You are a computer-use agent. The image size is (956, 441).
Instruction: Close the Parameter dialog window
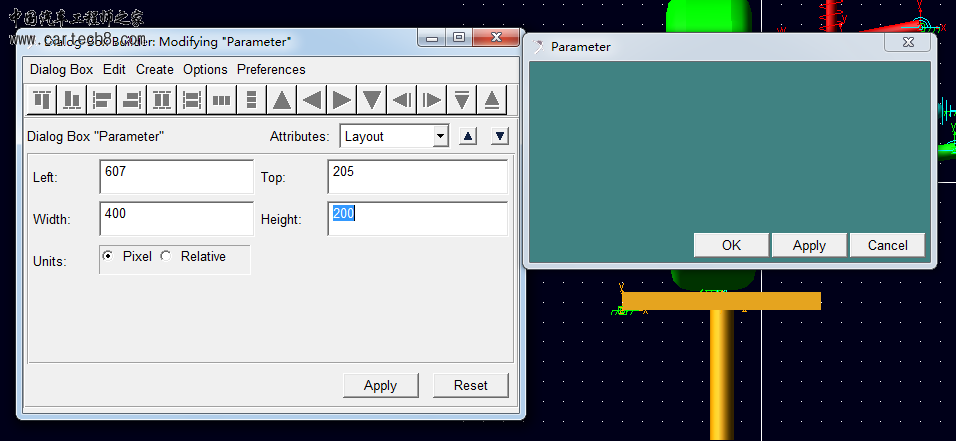[x=908, y=42]
